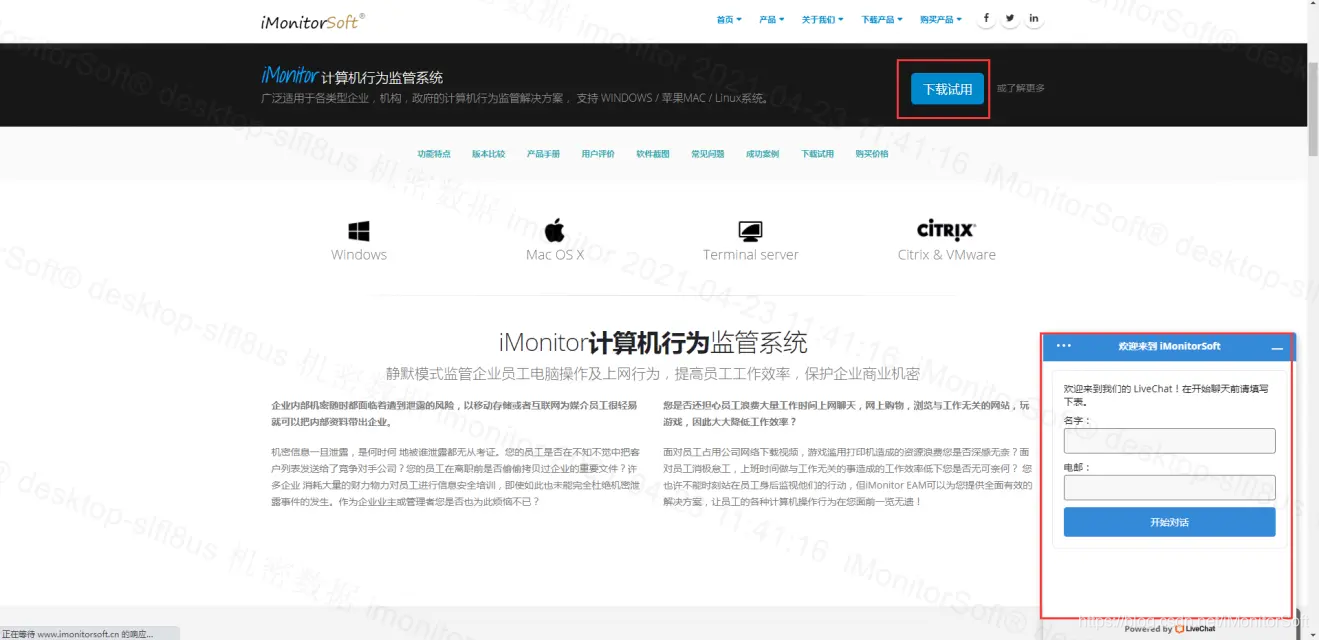1319x640 pixels.
Task: Go to the 常见问题 sub-navigation tab
Action: 708,154
